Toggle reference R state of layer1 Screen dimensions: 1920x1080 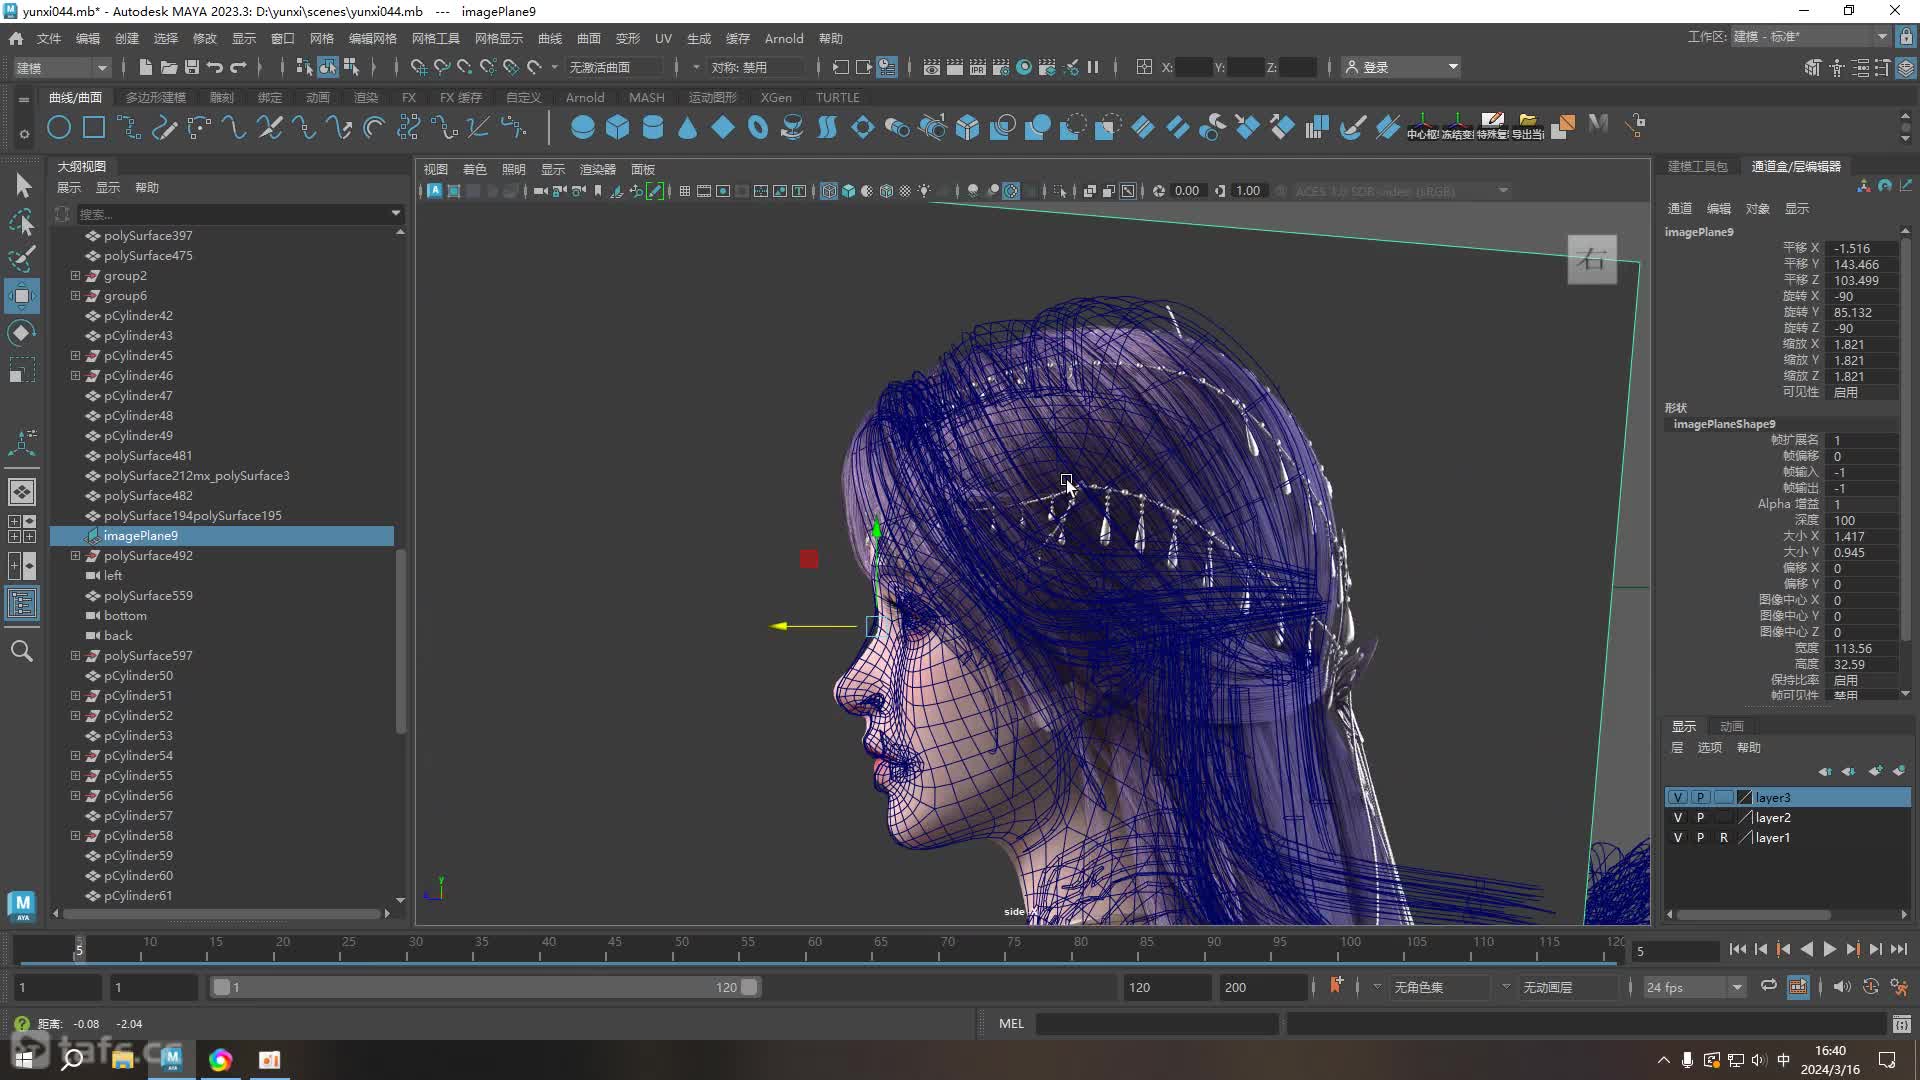1723,837
